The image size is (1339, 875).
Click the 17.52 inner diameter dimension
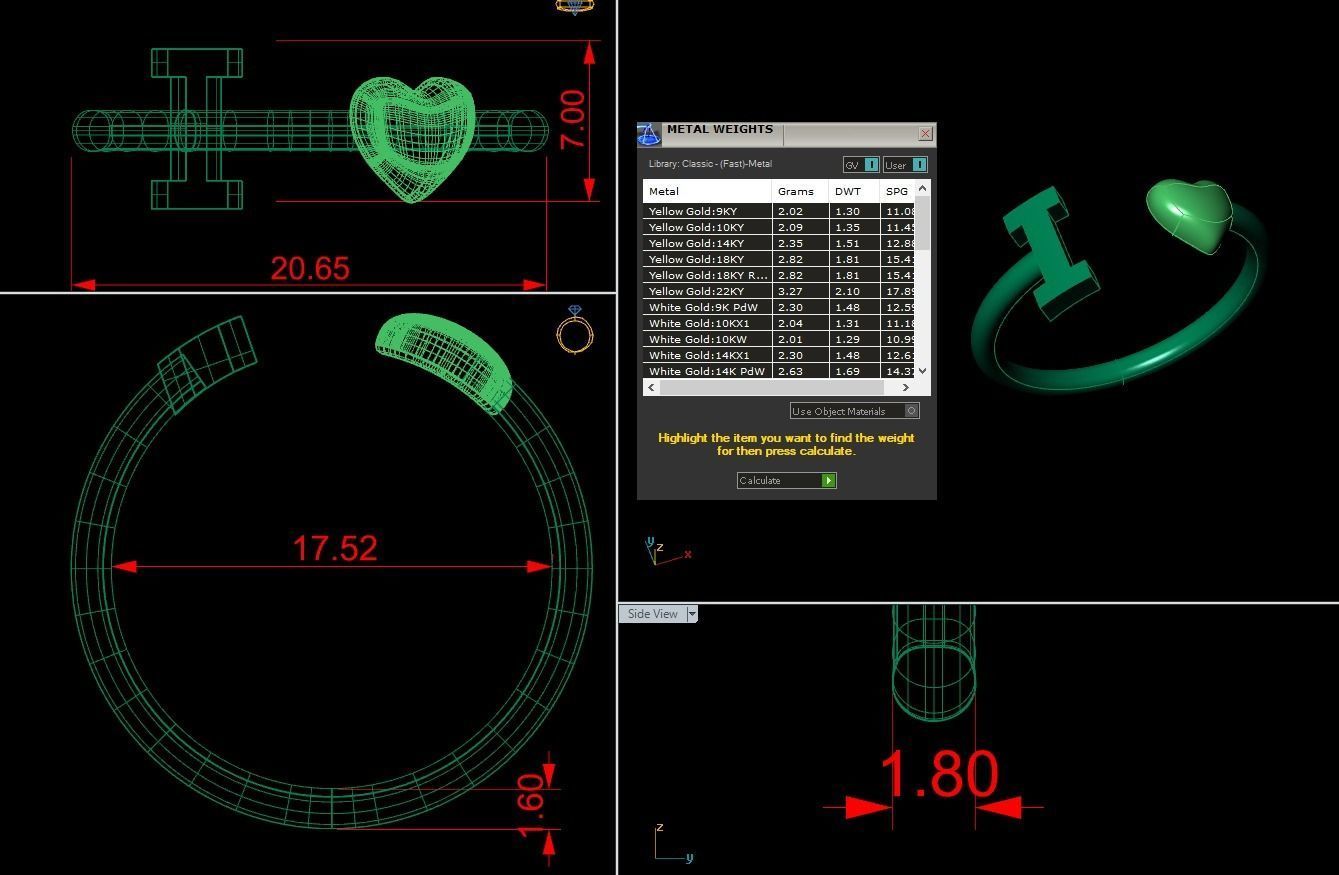[335, 548]
